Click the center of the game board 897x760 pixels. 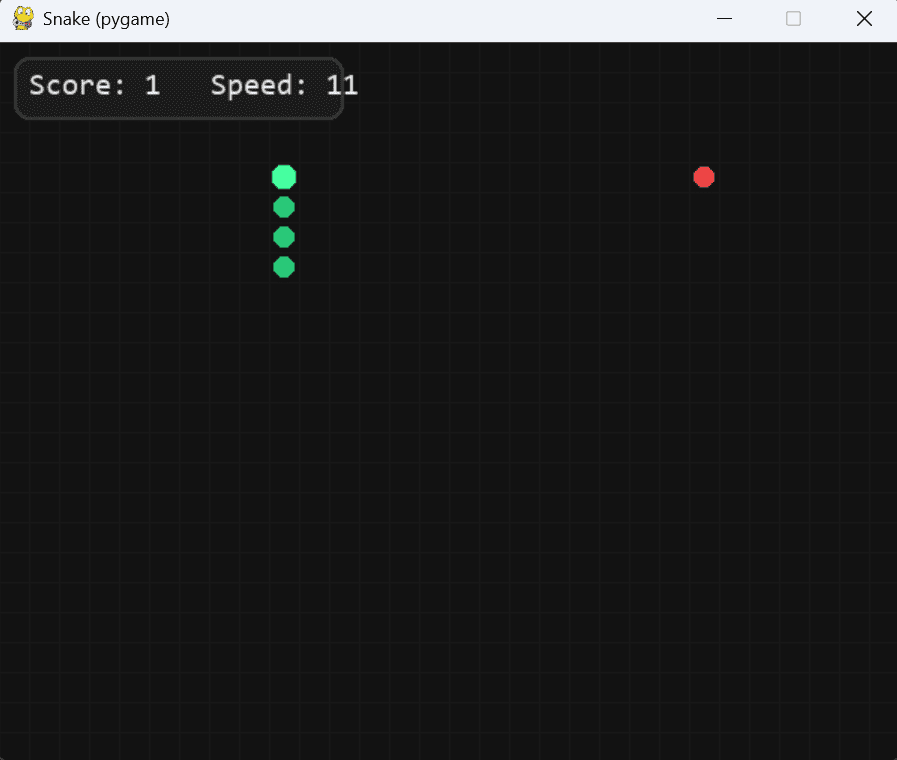tap(448, 400)
